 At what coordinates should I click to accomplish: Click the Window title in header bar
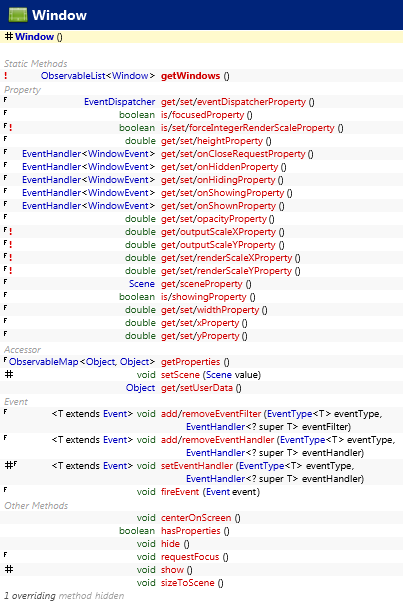coord(59,15)
